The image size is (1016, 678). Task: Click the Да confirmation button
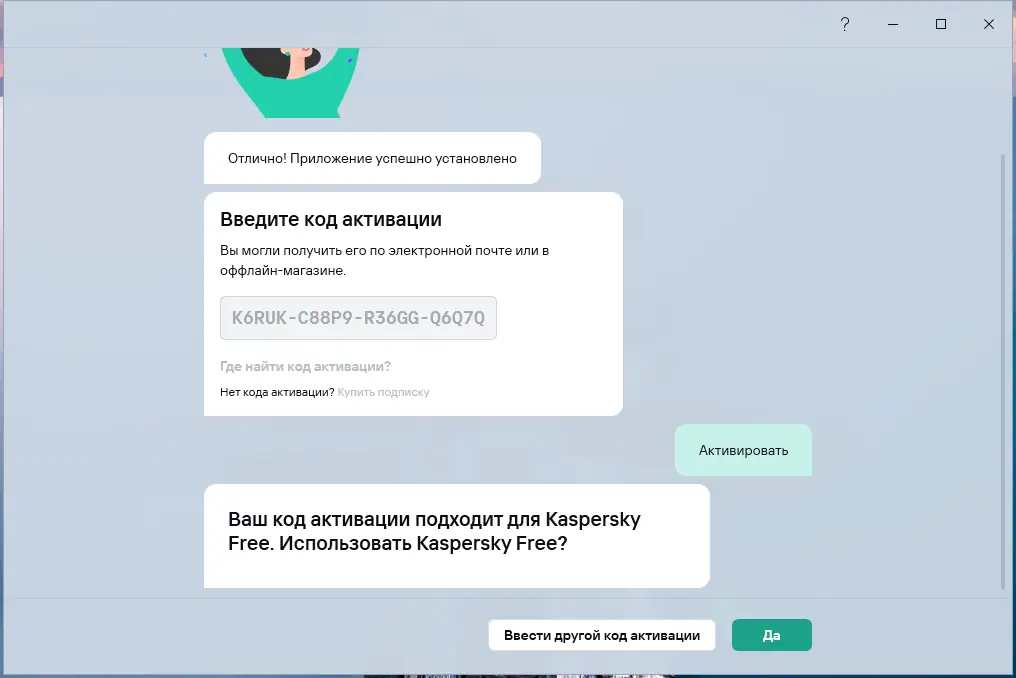772,635
